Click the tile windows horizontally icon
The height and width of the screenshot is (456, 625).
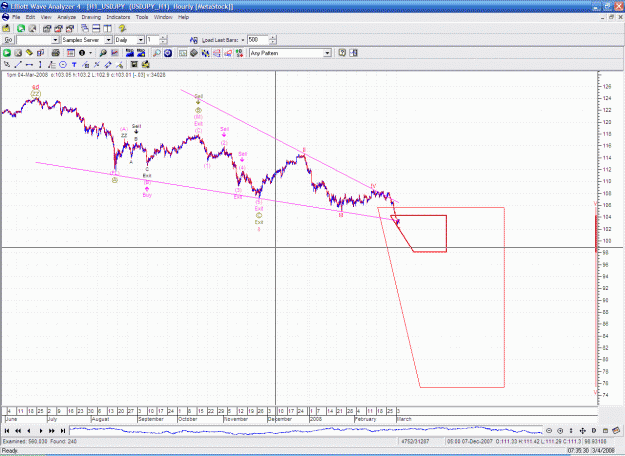pyautogui.click(x=96, y=28)
